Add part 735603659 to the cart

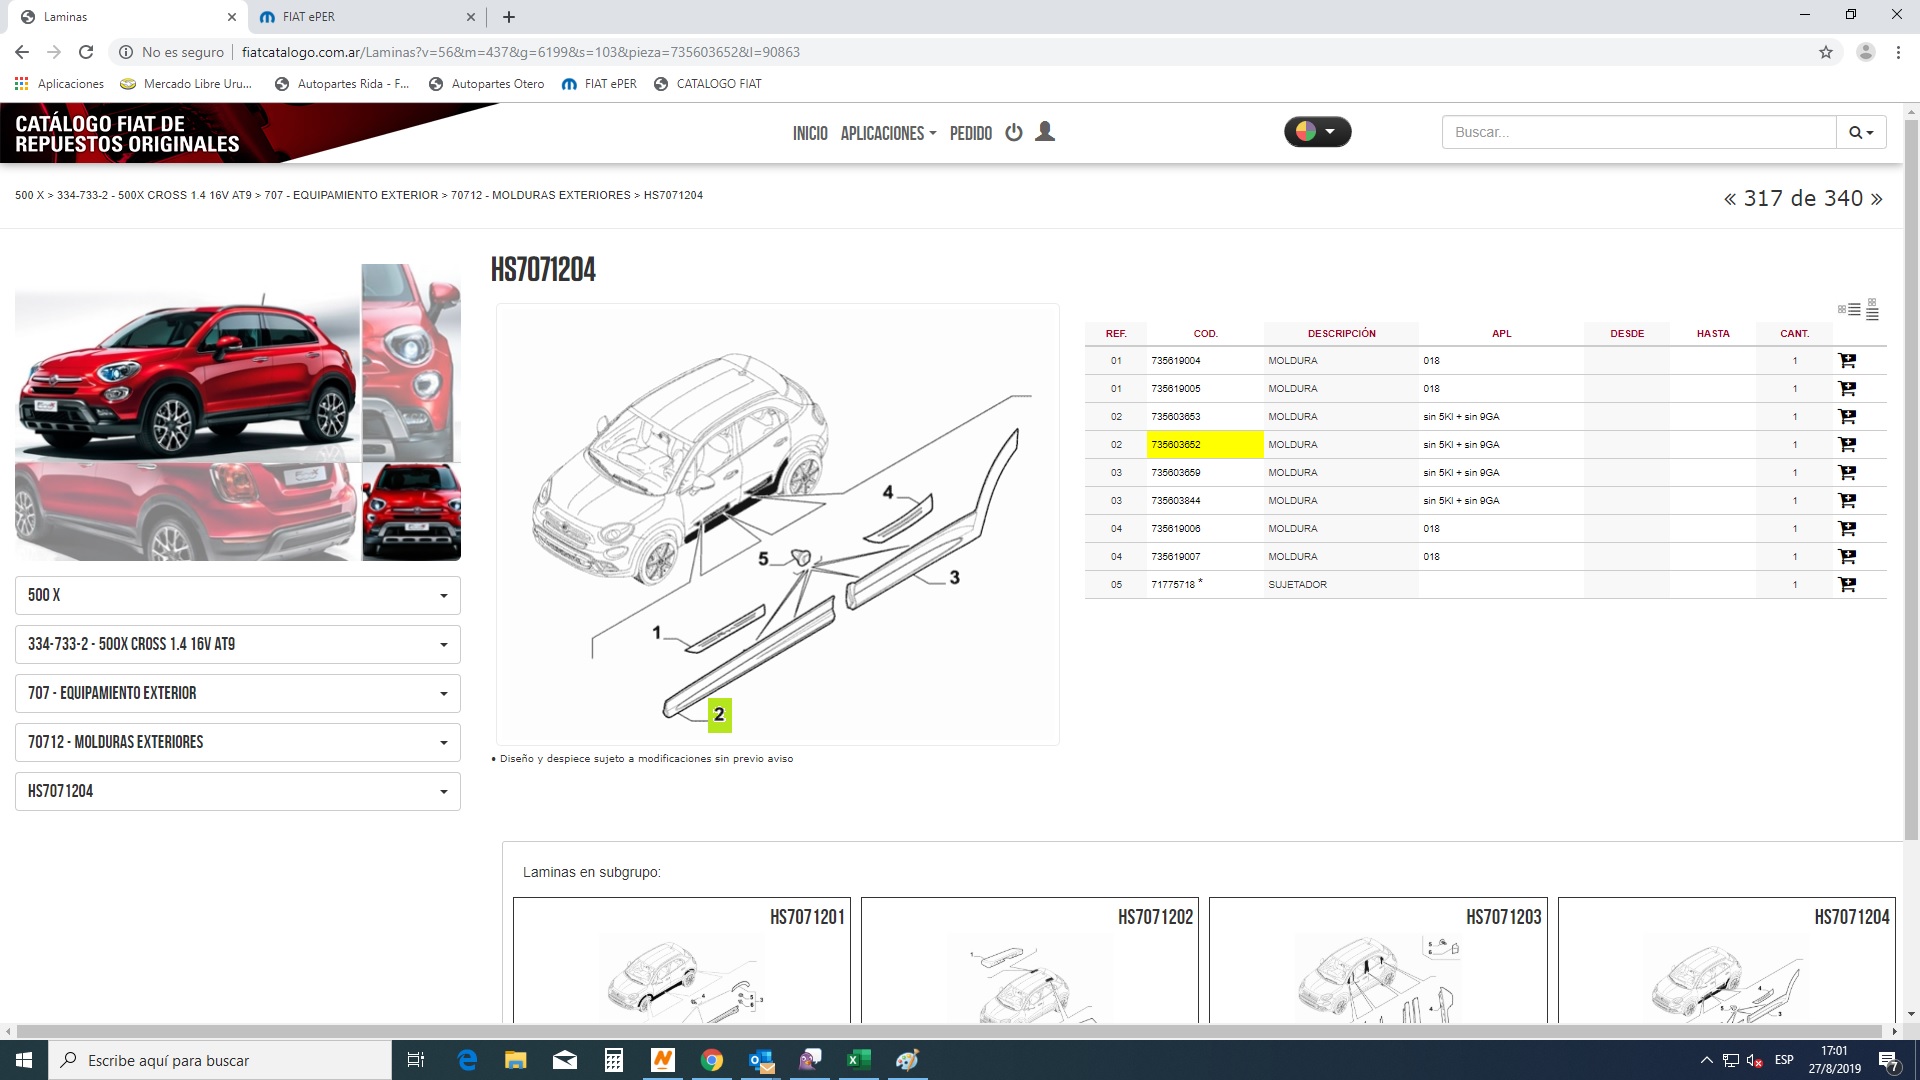pyautogui.click(x=1847, y=473)
